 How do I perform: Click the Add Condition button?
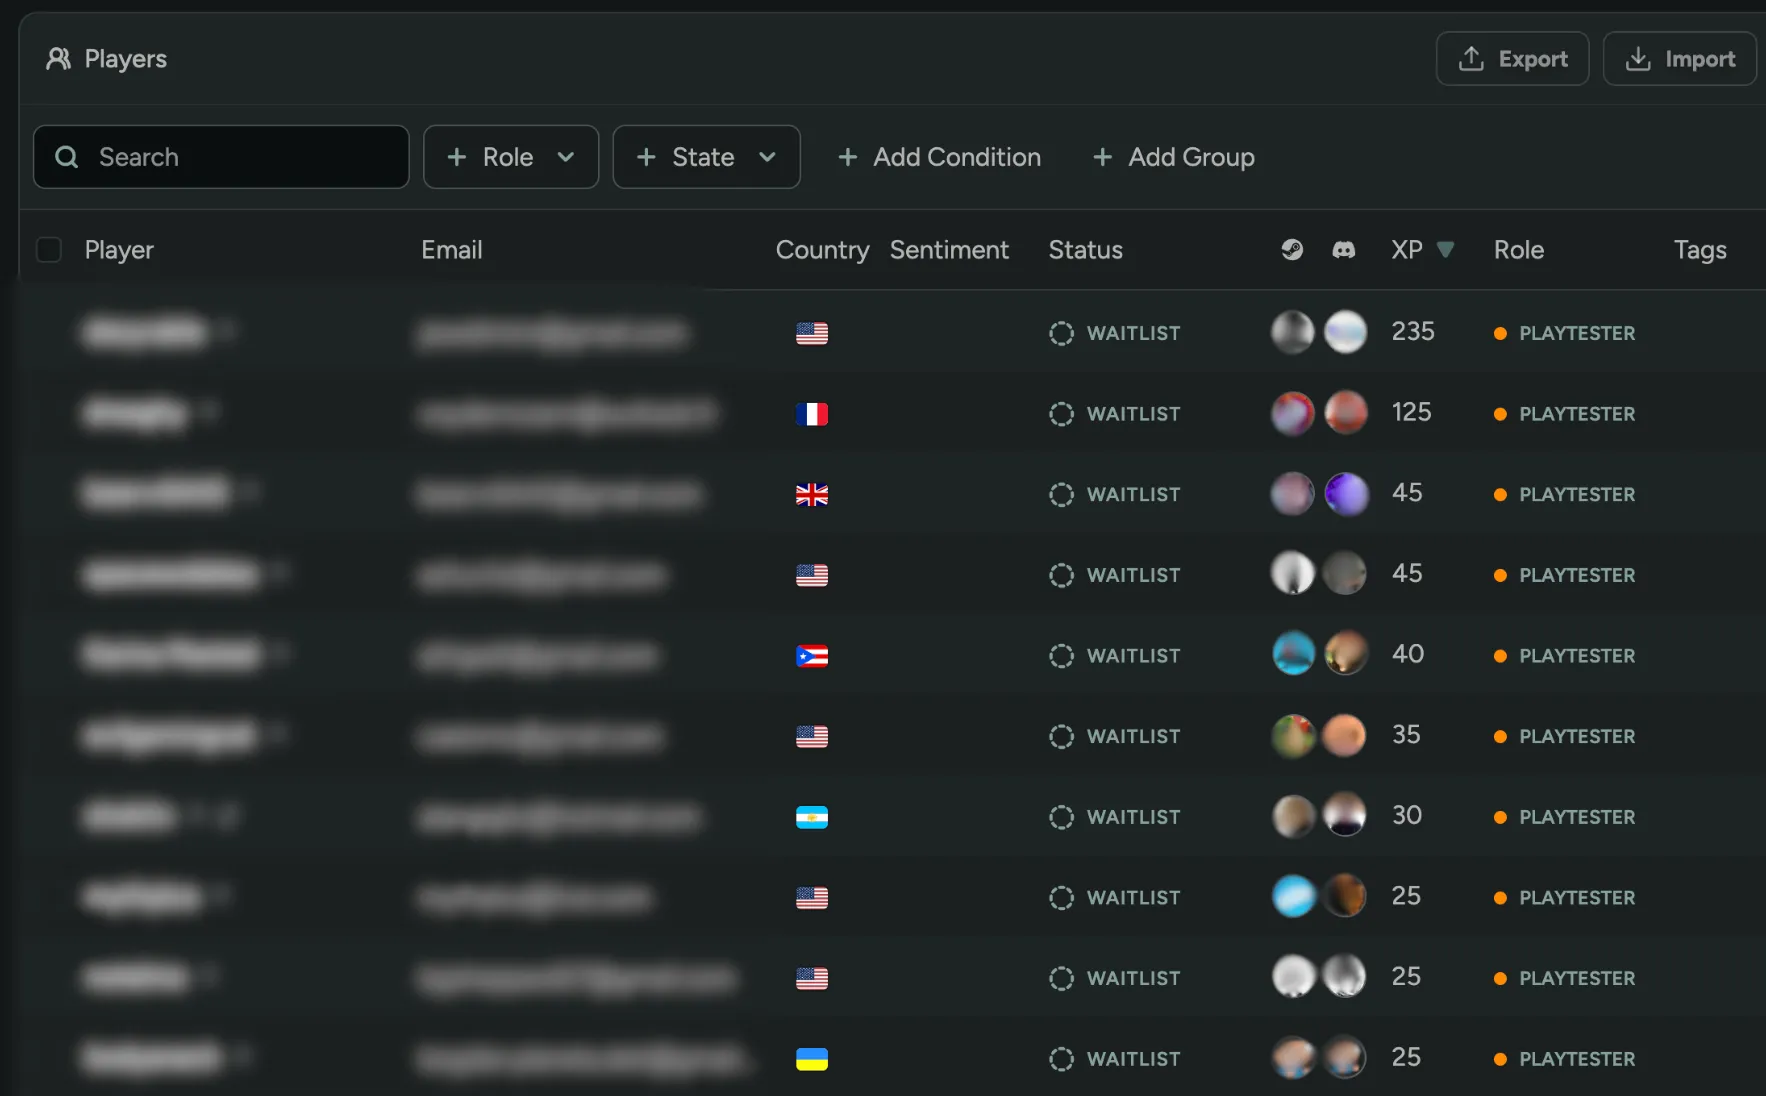[x=938, y=157]
